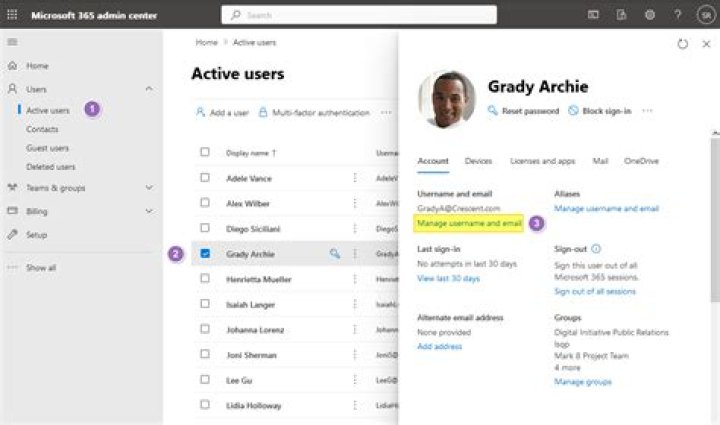The image size is (720, 425).
Task: Click Add address link
Action: 439,346
